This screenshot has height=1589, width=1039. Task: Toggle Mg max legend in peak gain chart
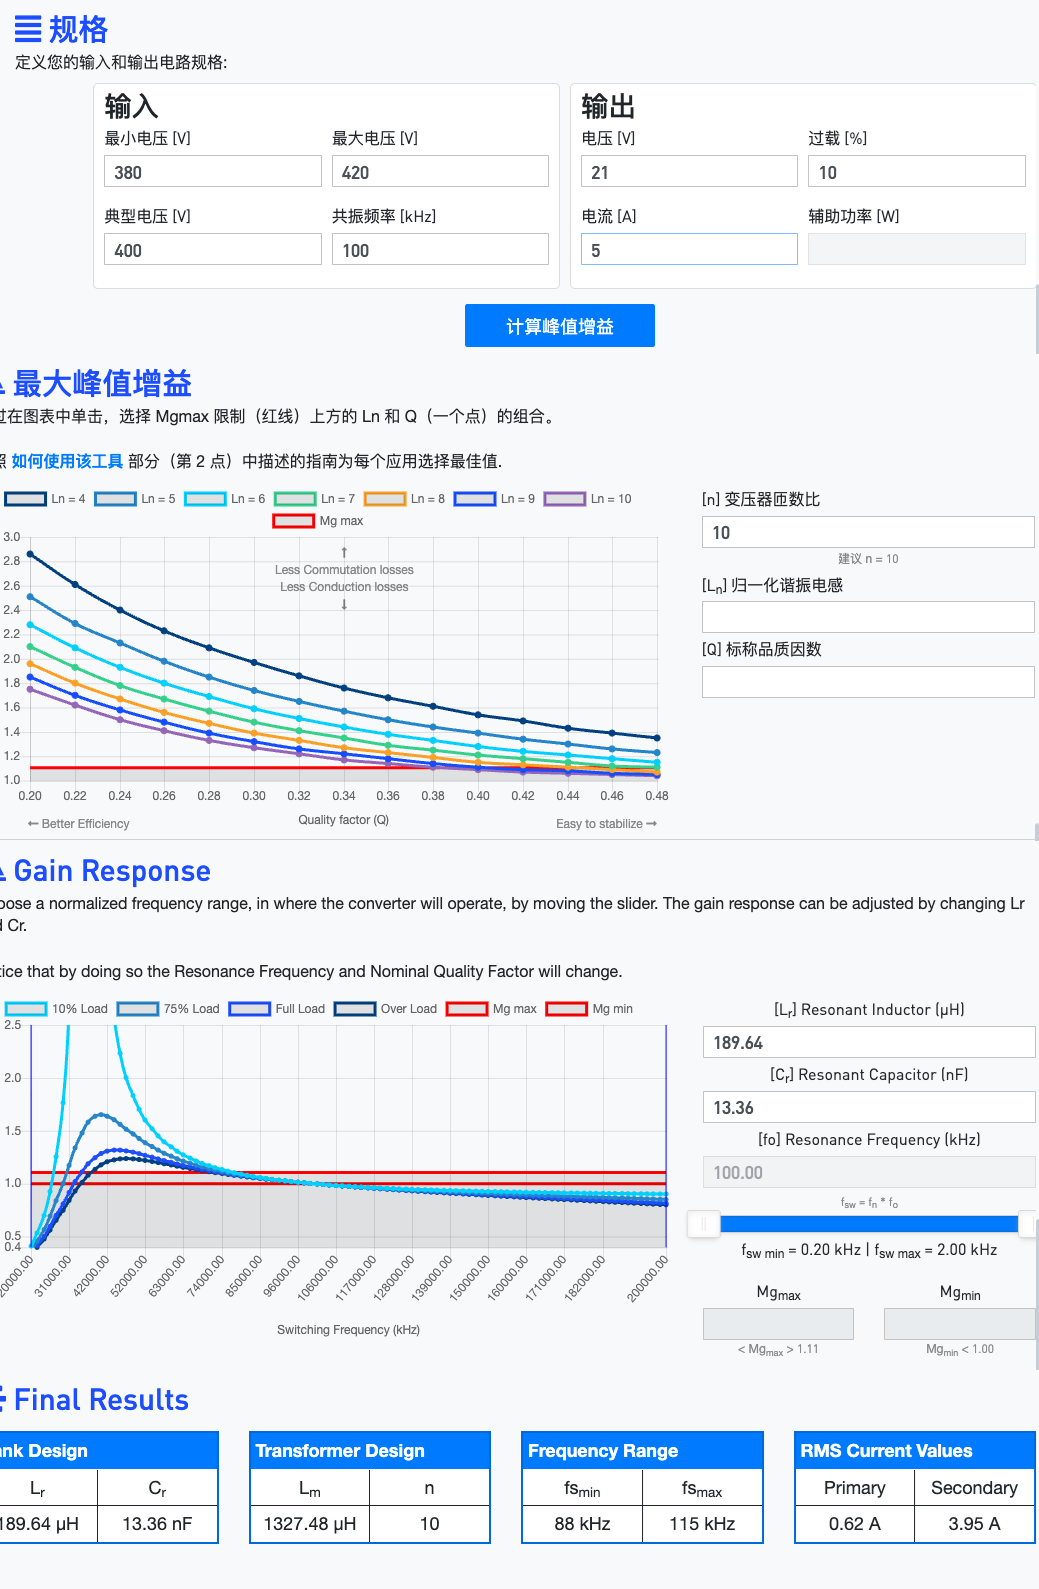coord(294,521)
